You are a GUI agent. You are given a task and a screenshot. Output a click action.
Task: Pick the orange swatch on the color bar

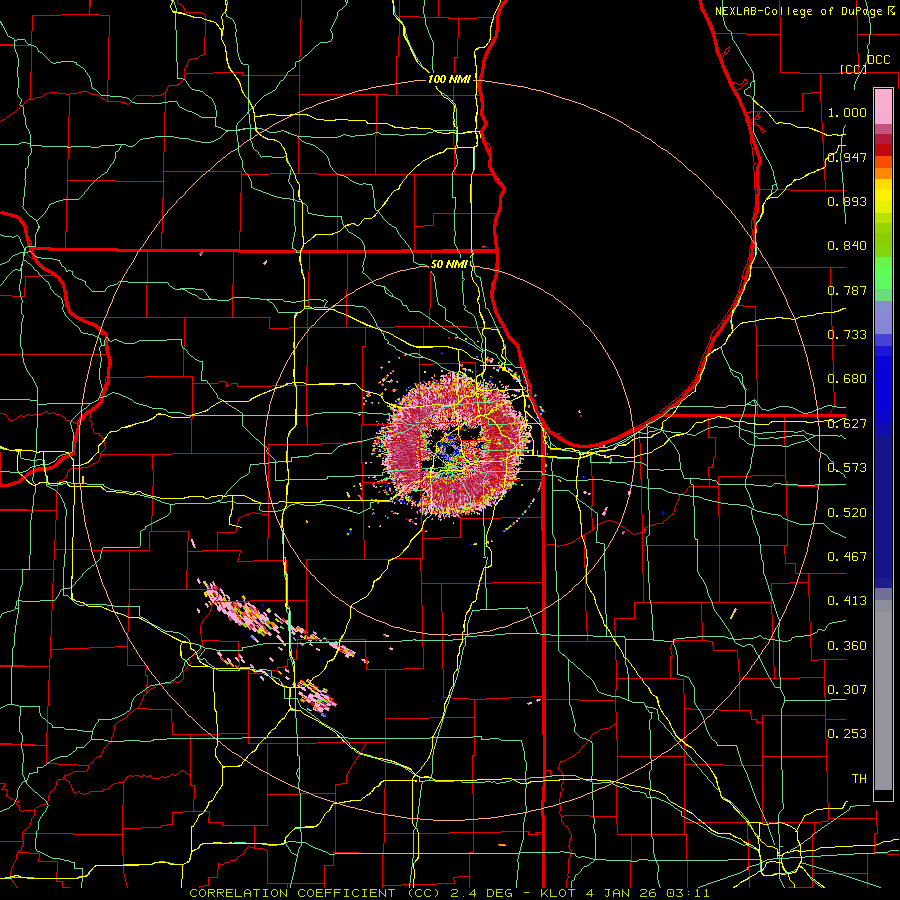(x=883, y=173)
